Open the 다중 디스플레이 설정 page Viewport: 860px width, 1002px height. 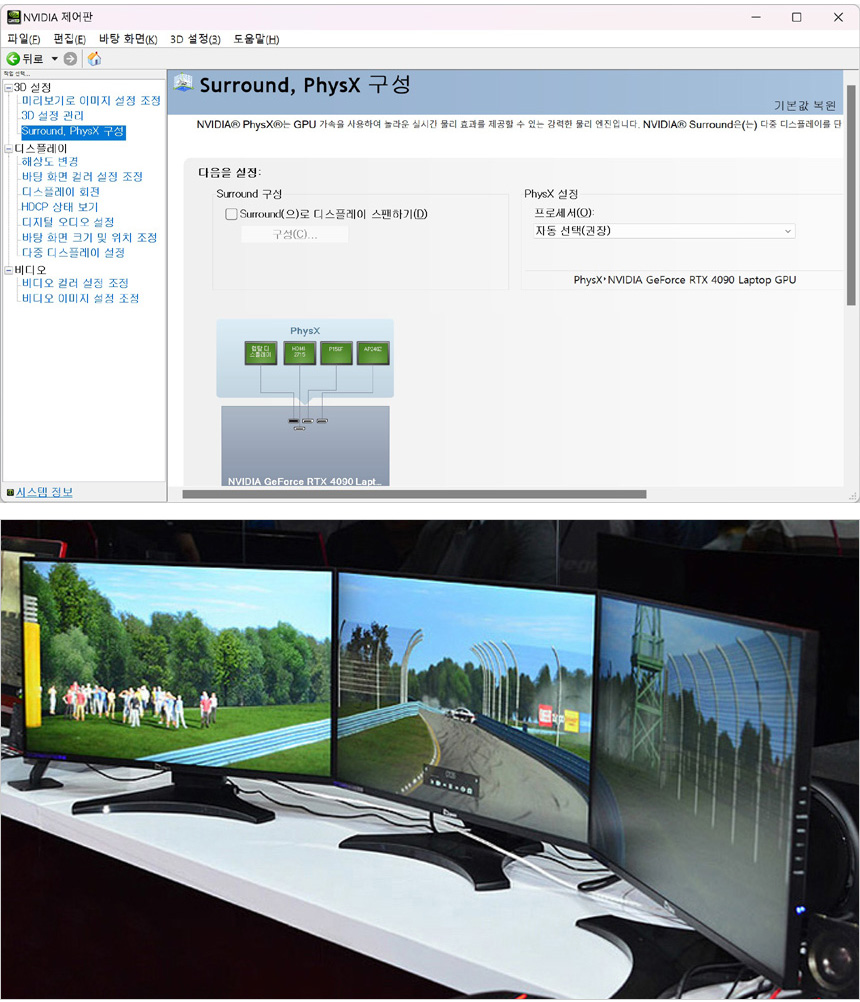(x=73, y=252)
